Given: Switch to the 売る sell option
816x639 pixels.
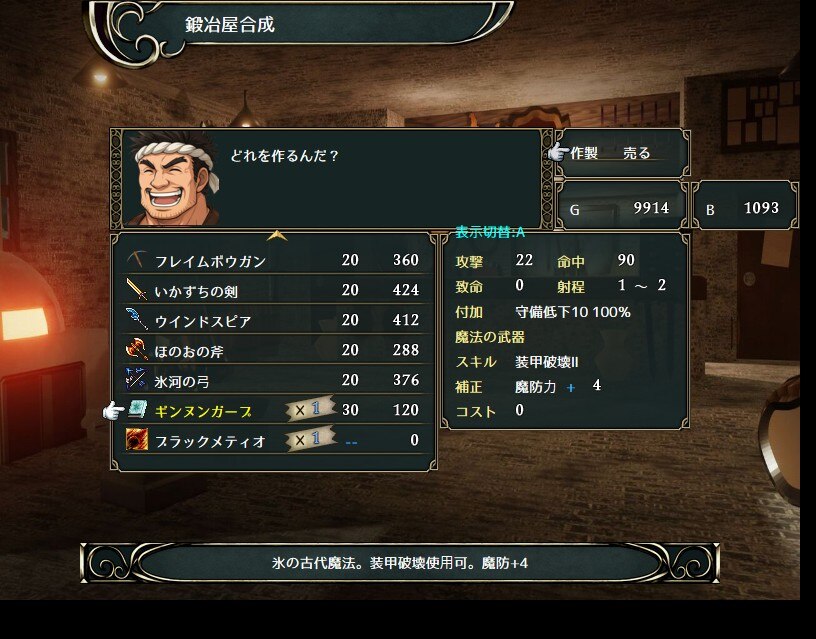Looking at the screenshot, I should pyautogui.click(x=637, y=153).
